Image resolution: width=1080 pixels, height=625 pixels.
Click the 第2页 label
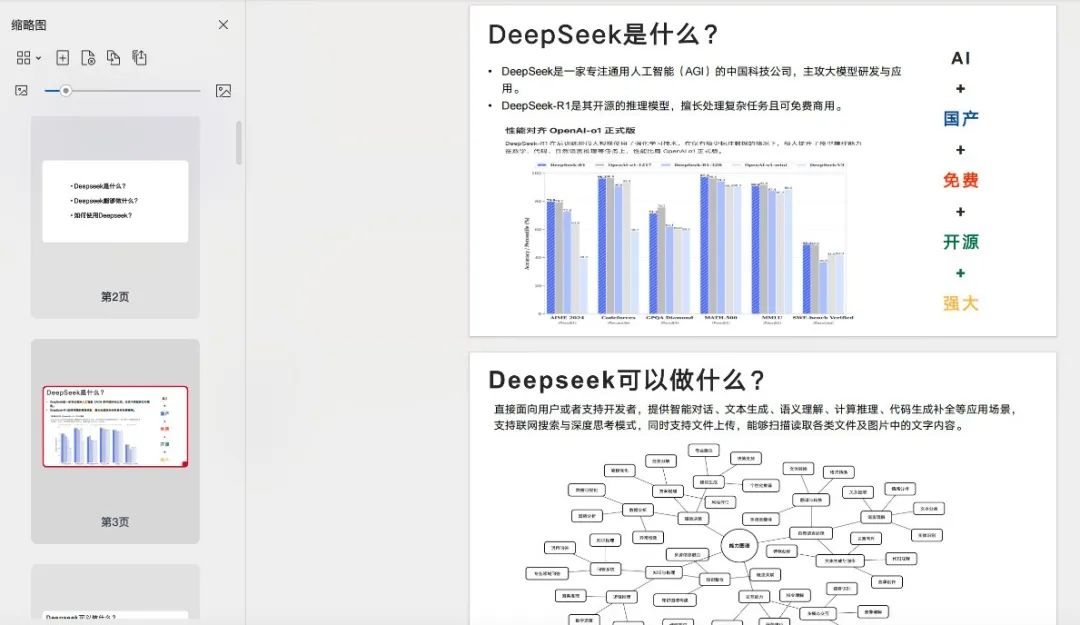pyautogui.click(x=115, y=297)
